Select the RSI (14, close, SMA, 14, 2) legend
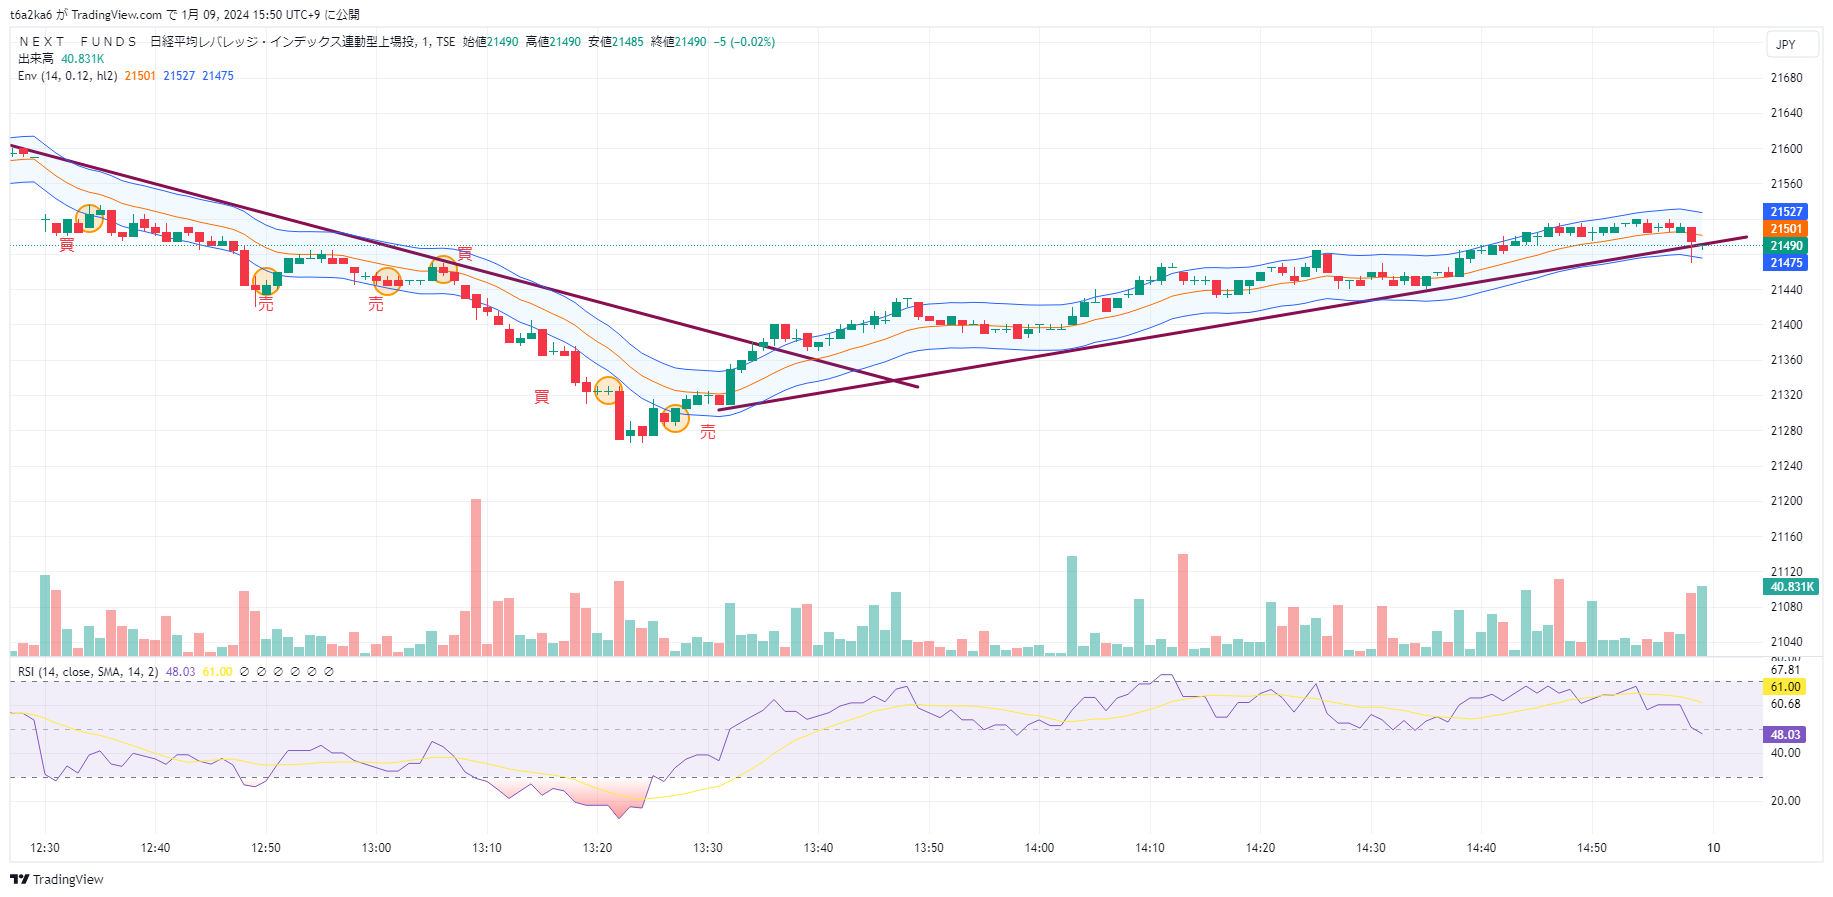This screenshot has width=1833, height=897. 87,672
